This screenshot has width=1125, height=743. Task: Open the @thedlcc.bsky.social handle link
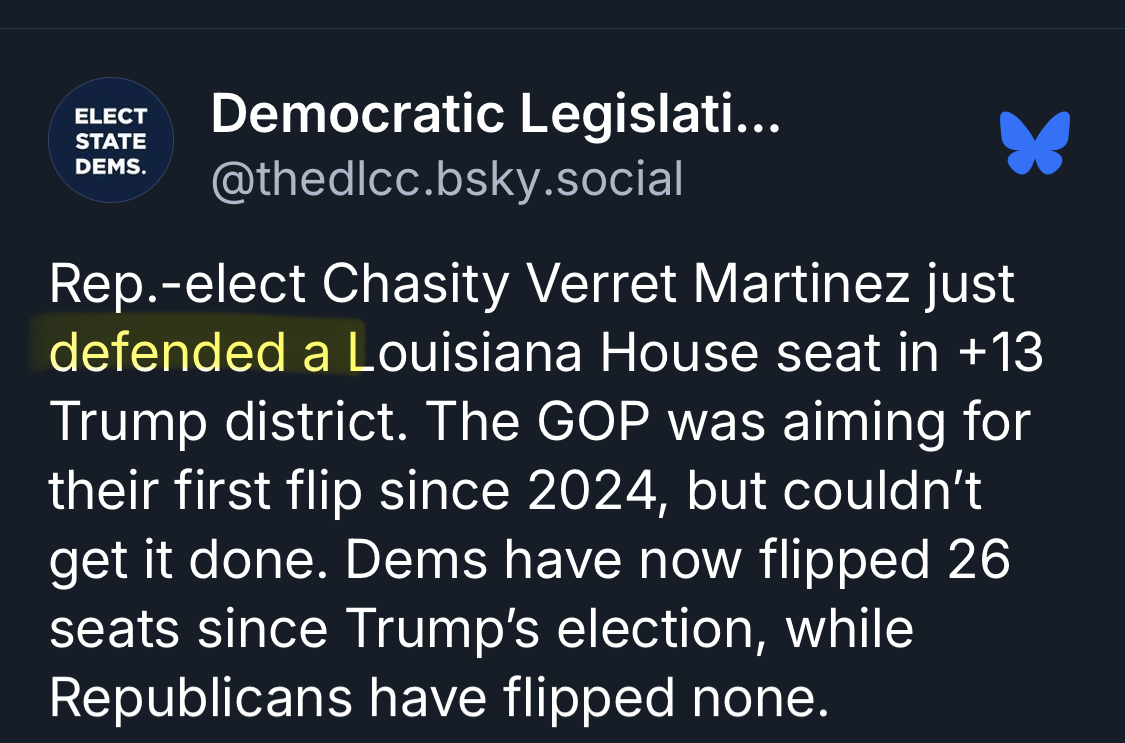coord(447,179)
